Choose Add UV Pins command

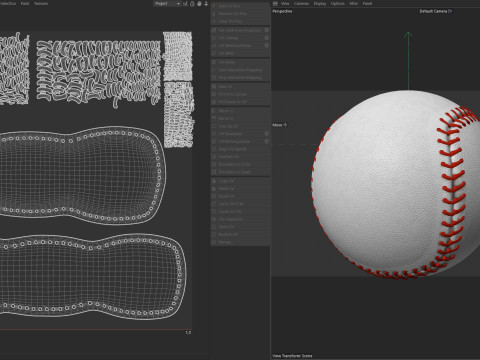tap(240, 6)
